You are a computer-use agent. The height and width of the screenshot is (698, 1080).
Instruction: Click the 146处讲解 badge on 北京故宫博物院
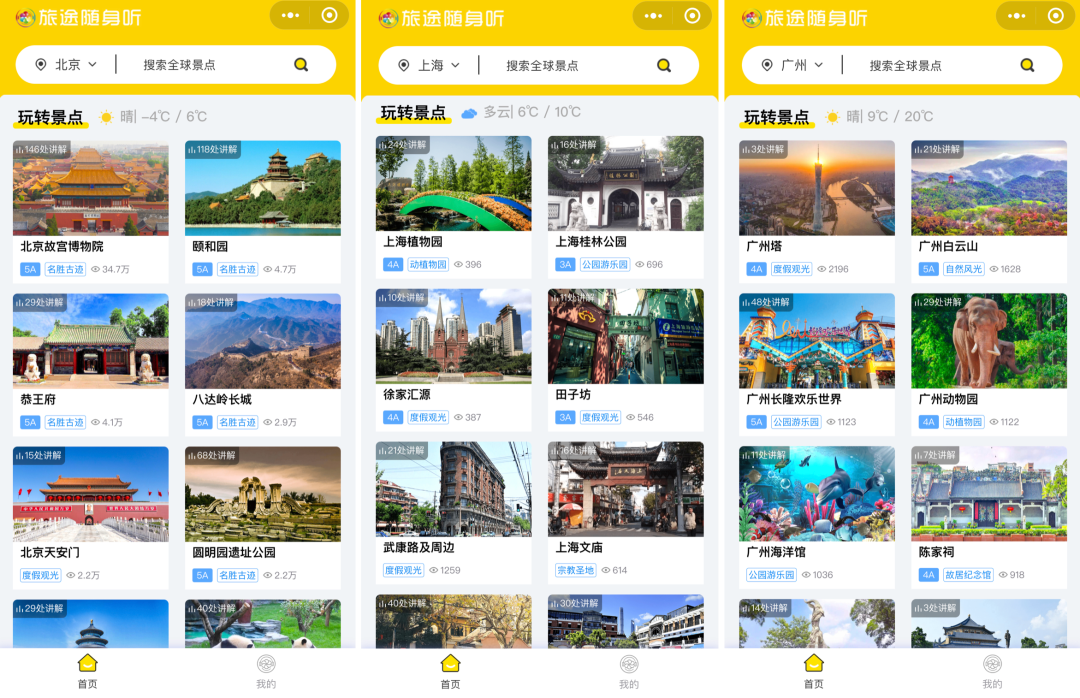[41, 149]
